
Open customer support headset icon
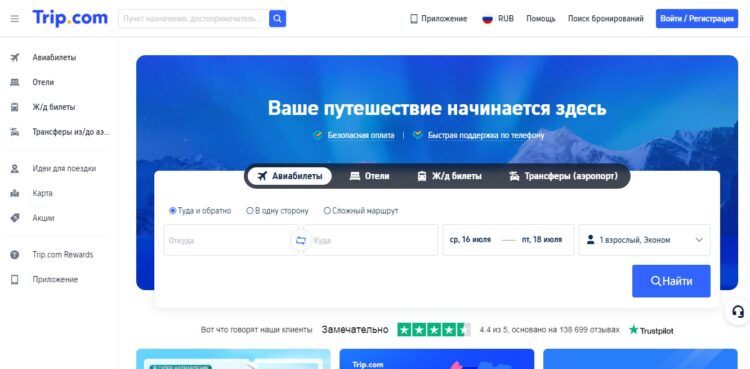(x=738, y=313)
